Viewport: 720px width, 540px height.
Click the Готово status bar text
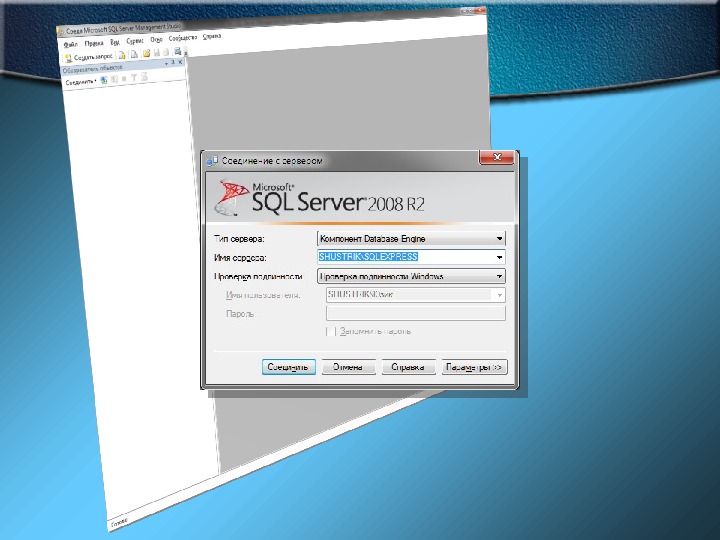click(x=118, y=523)
